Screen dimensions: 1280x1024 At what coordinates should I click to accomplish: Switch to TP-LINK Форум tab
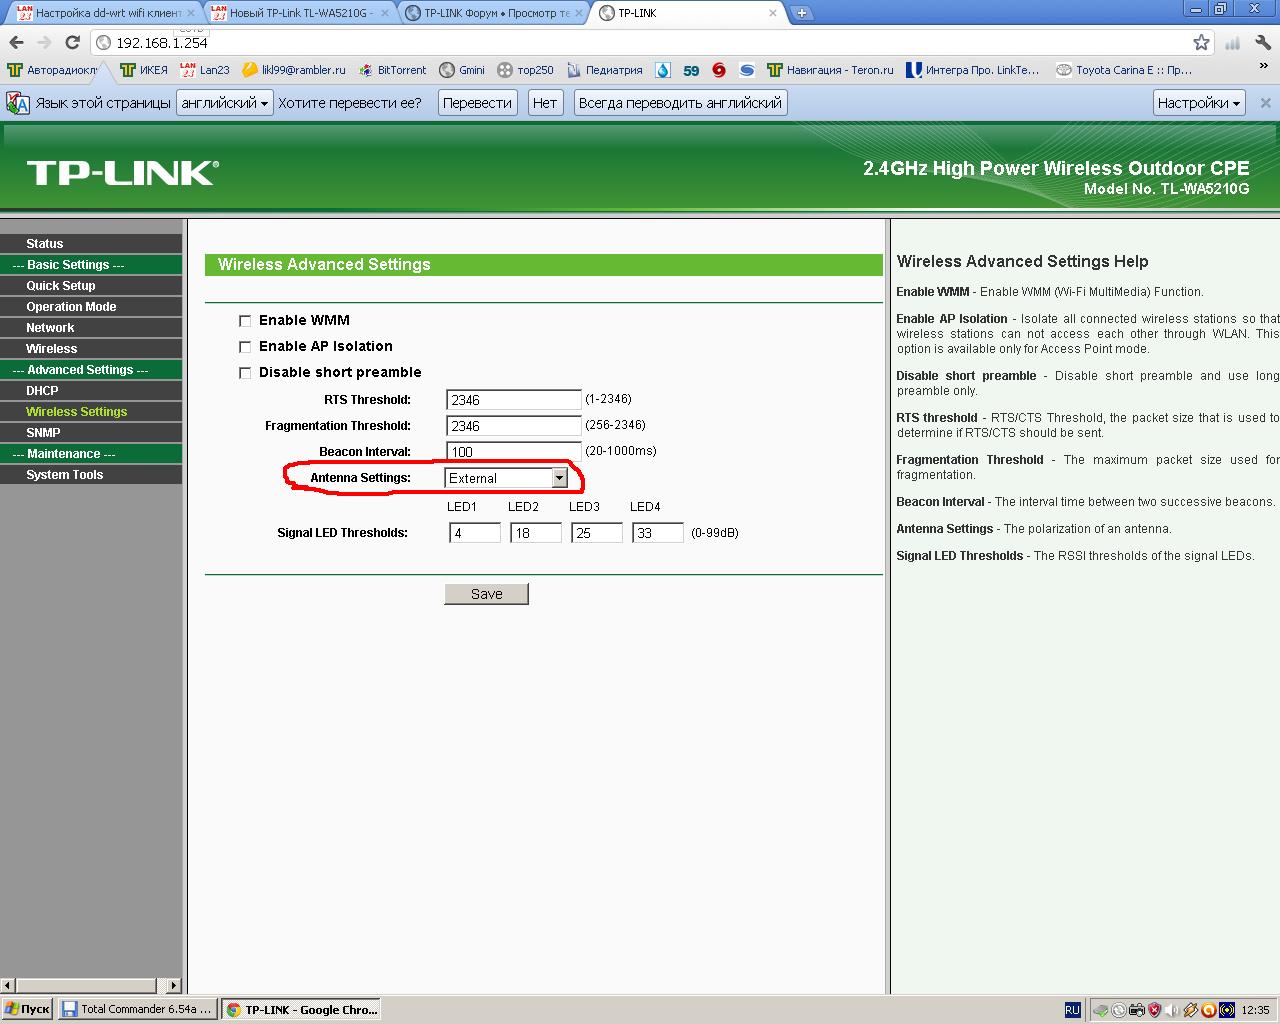(495, 13)
